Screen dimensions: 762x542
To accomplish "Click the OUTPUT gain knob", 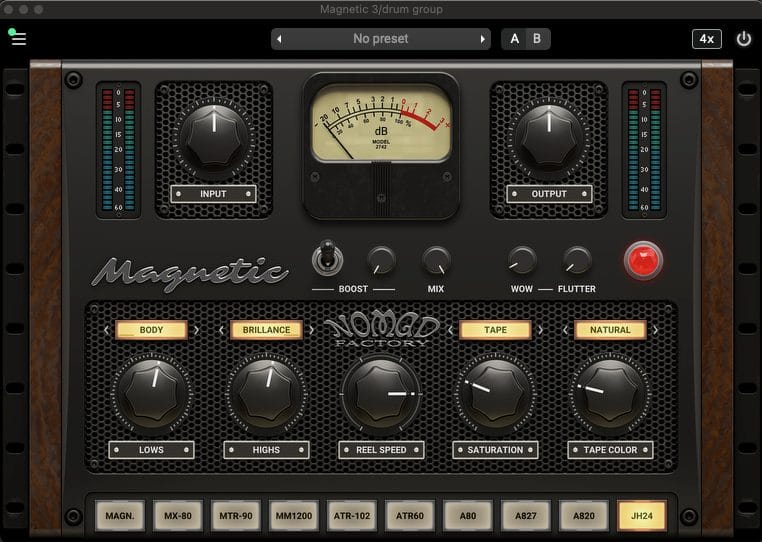I will (x=548, y=132).
